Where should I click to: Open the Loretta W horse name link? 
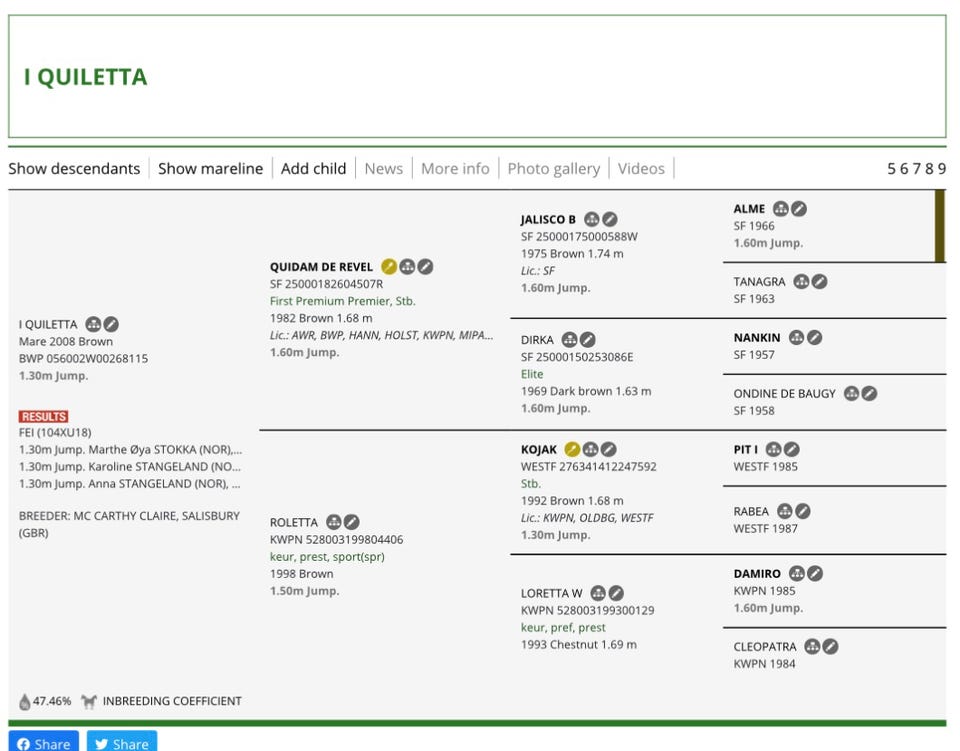tap(552, 593)
